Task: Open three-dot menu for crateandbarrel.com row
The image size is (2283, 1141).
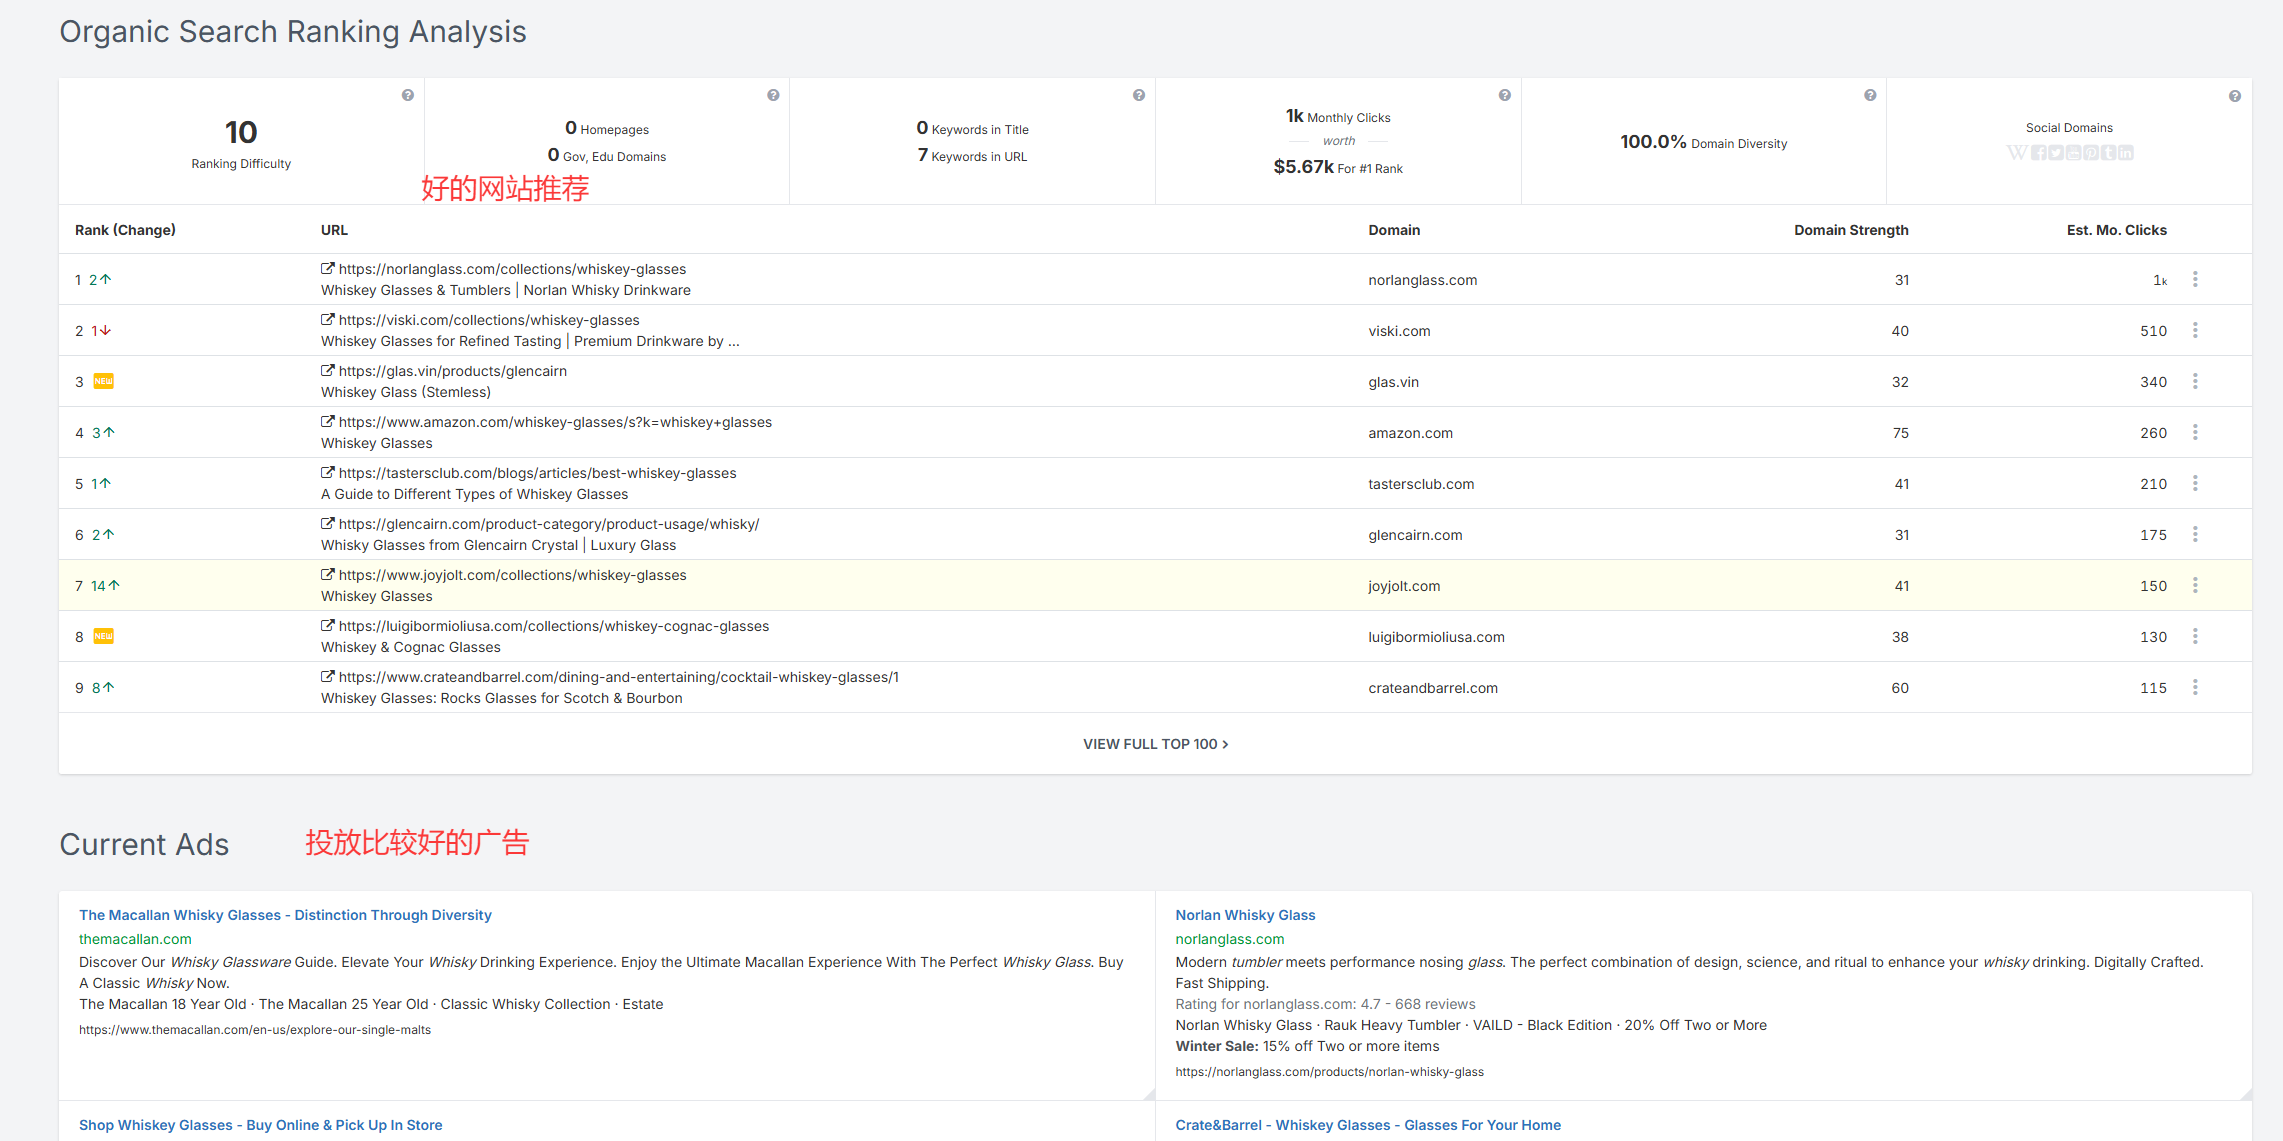Action: [x=2195, y=687]
